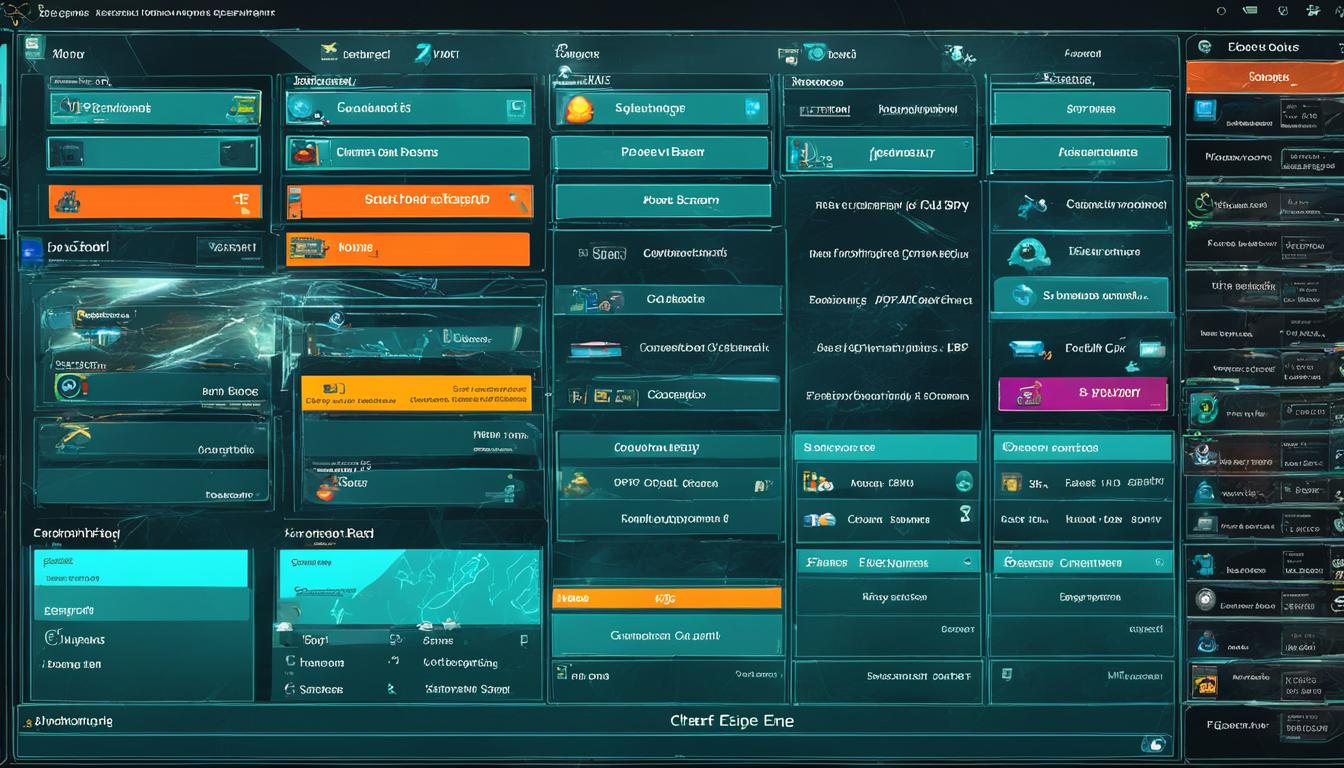
Task: Toggle the round green indicator beside Burn Bloce
Action: (69, 387)
